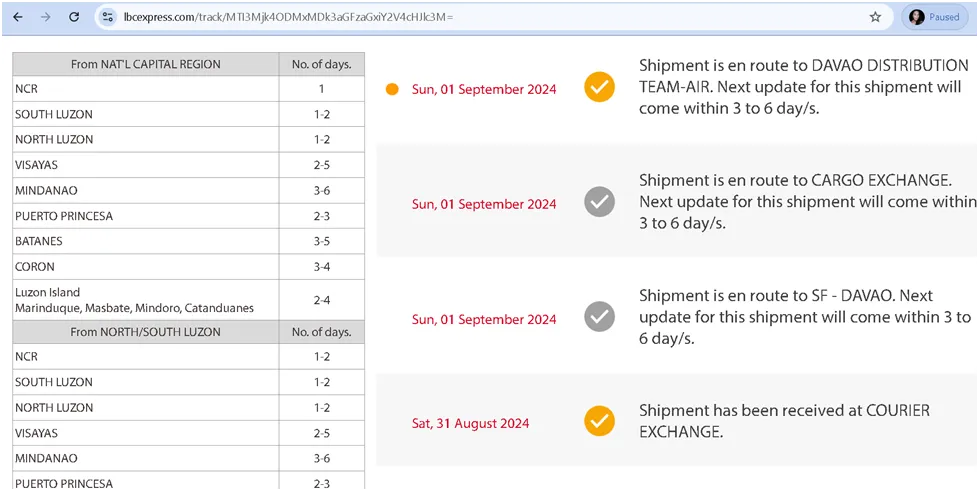Click the Luzon Island Marinduque, Masbate row
The height and width of the screenshot is (491, 979).
[189, 300]
